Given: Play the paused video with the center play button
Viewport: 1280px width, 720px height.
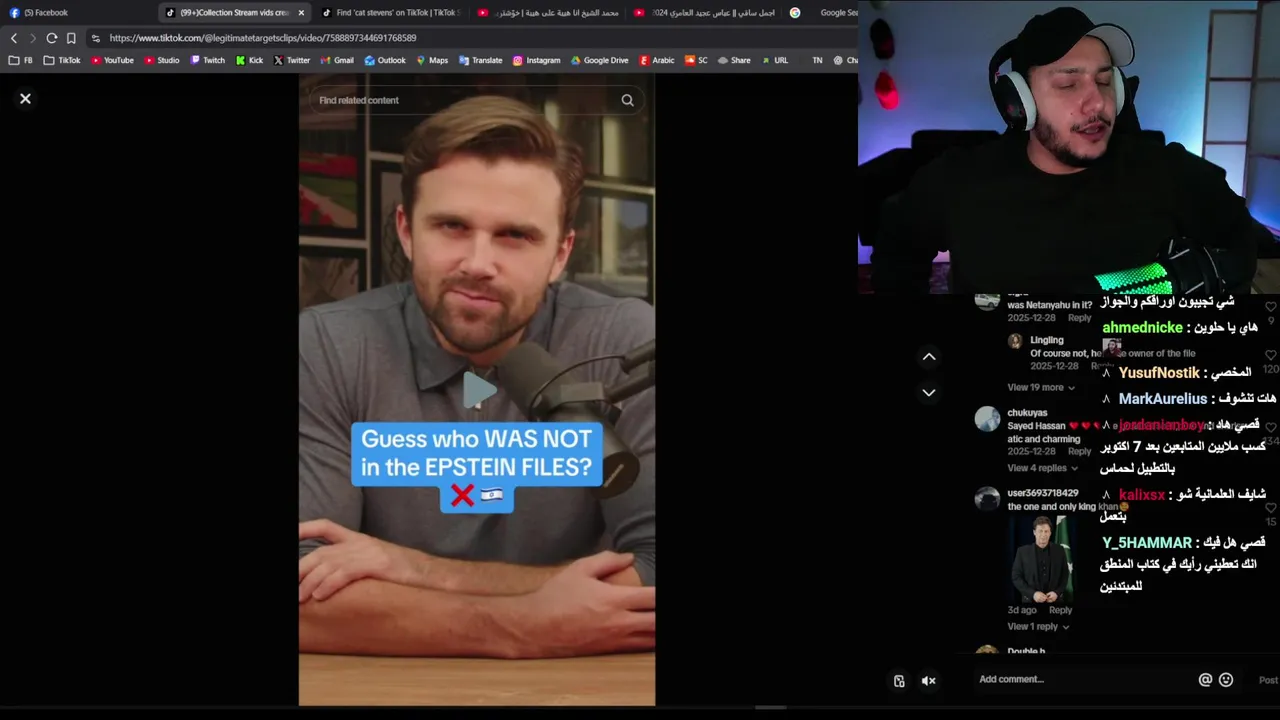Looking at the screenshot, I should 478,390.
